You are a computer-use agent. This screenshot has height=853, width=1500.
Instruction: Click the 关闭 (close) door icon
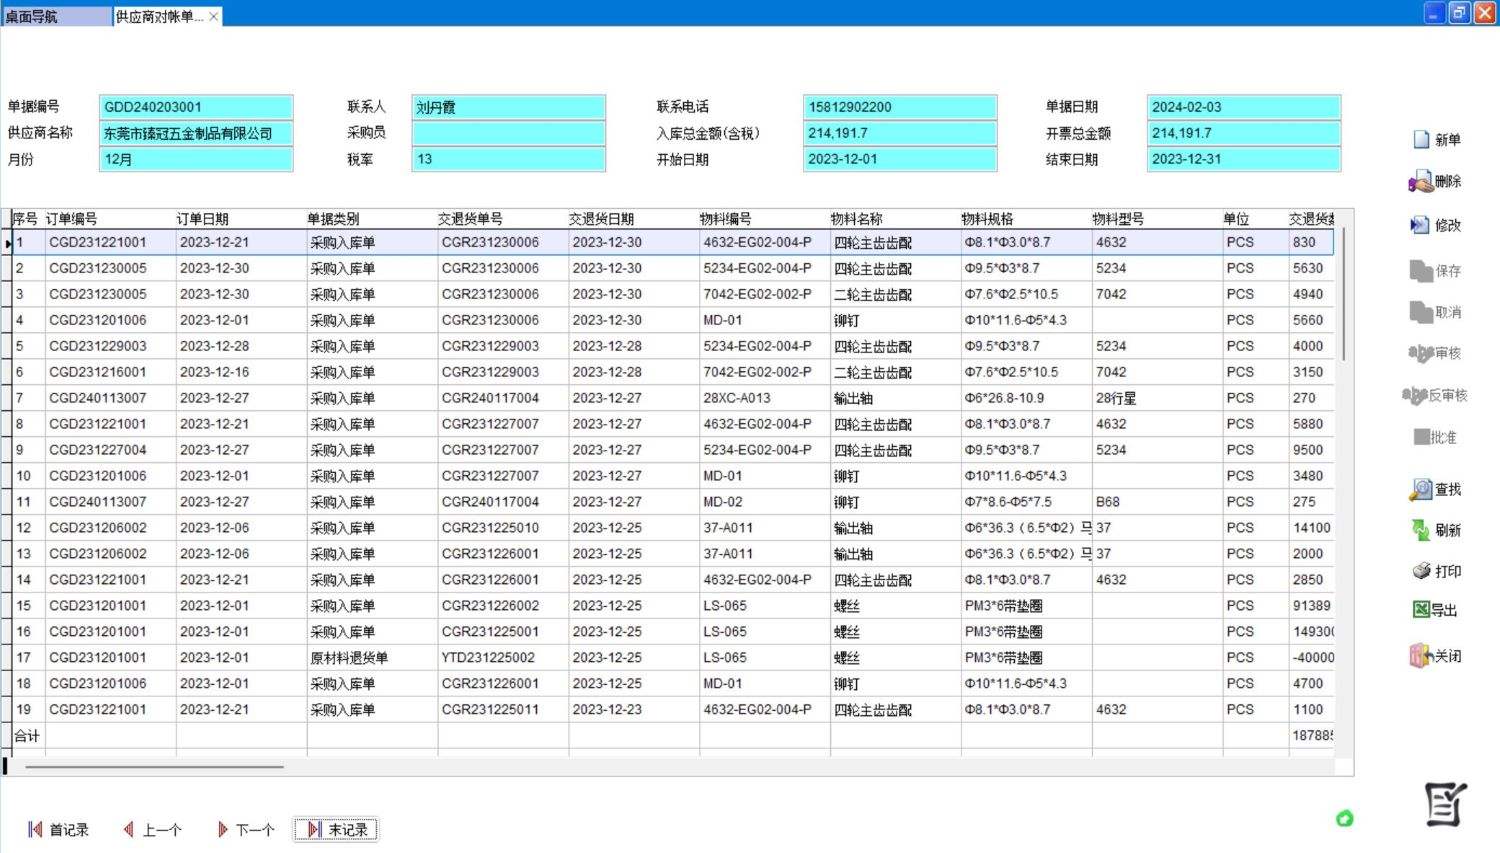(1421, 656)
